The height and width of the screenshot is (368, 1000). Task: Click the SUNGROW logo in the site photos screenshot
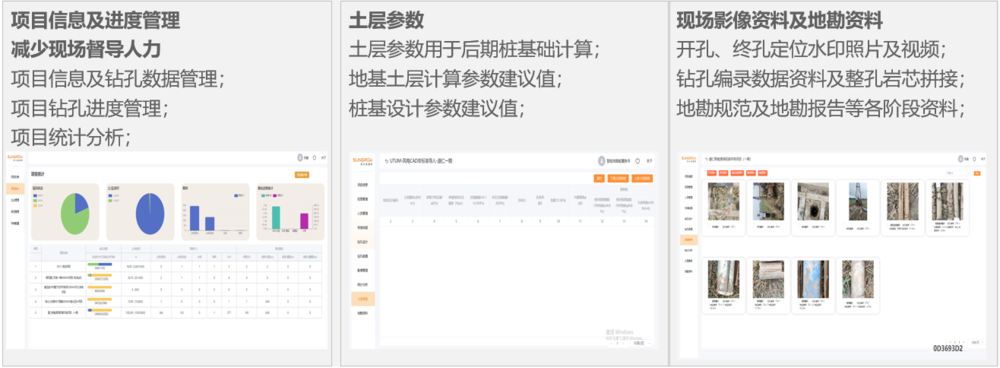click(689, 159)
